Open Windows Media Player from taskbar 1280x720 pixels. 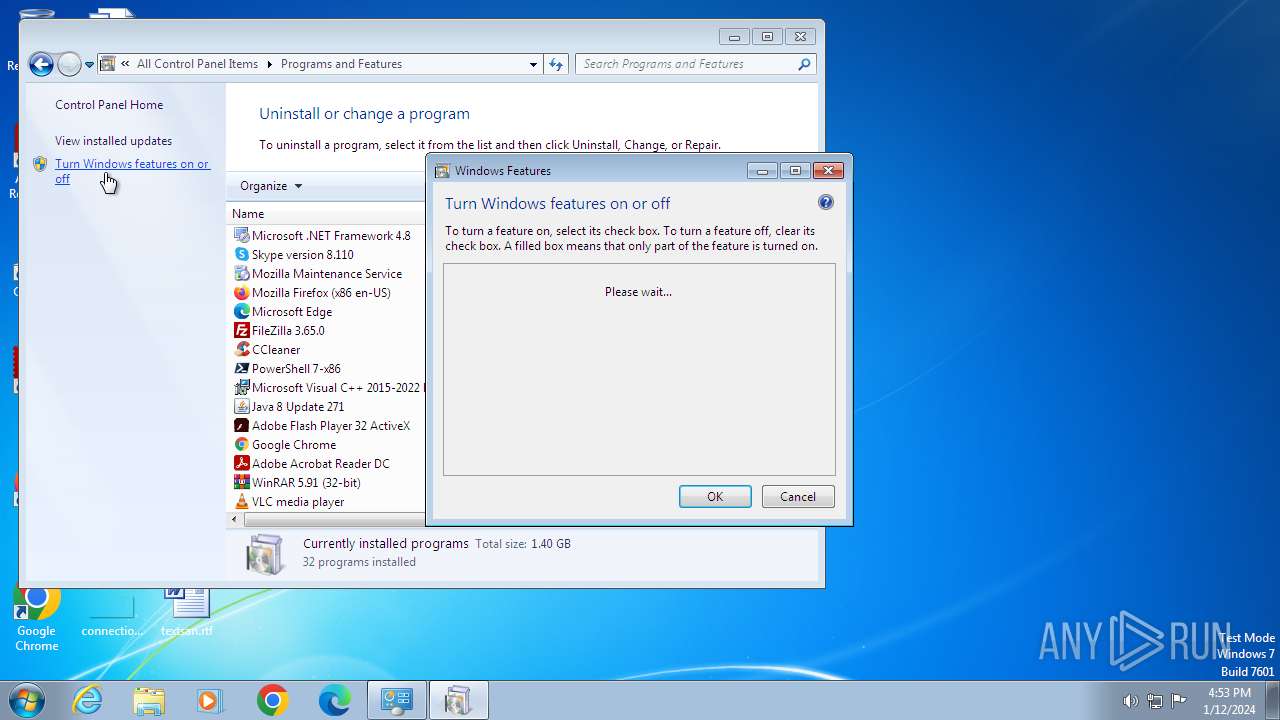(210, 700)
